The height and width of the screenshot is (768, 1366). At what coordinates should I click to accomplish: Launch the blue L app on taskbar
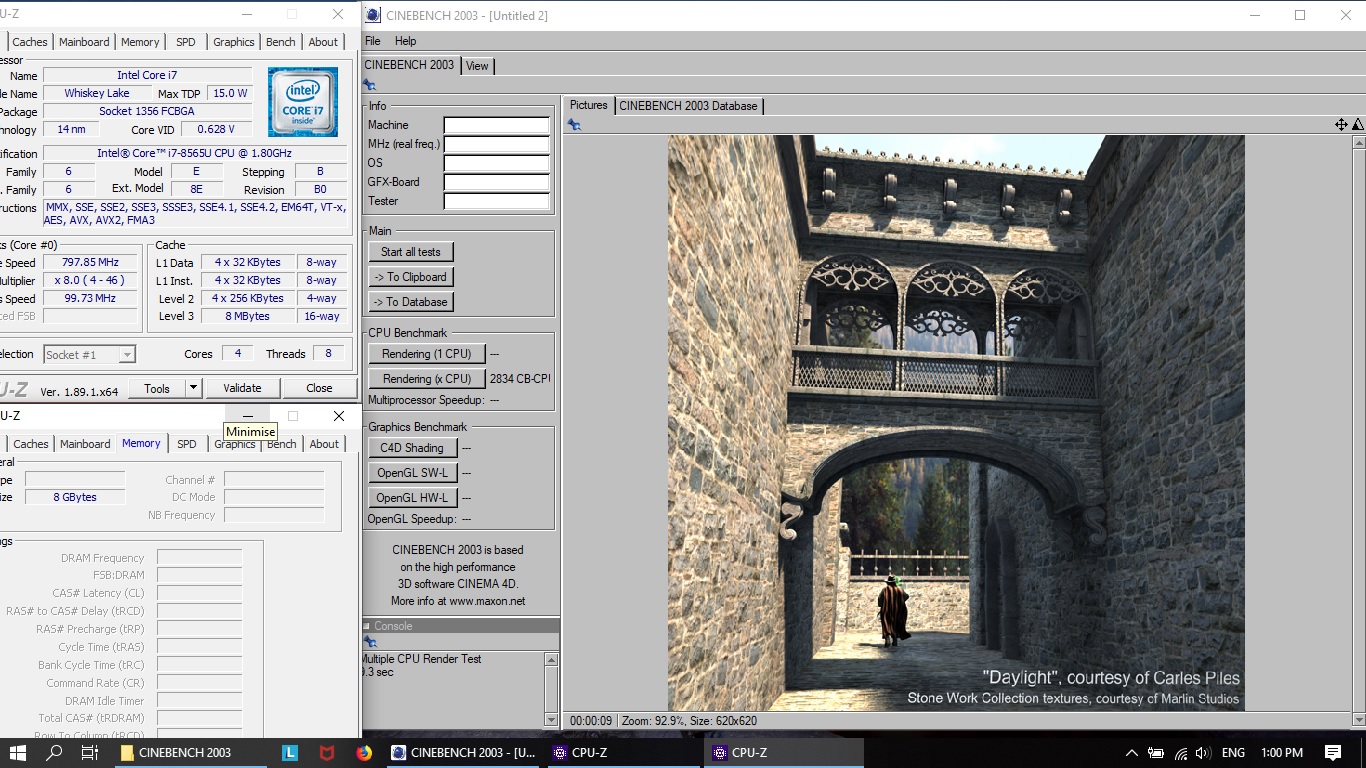(290, 753)
